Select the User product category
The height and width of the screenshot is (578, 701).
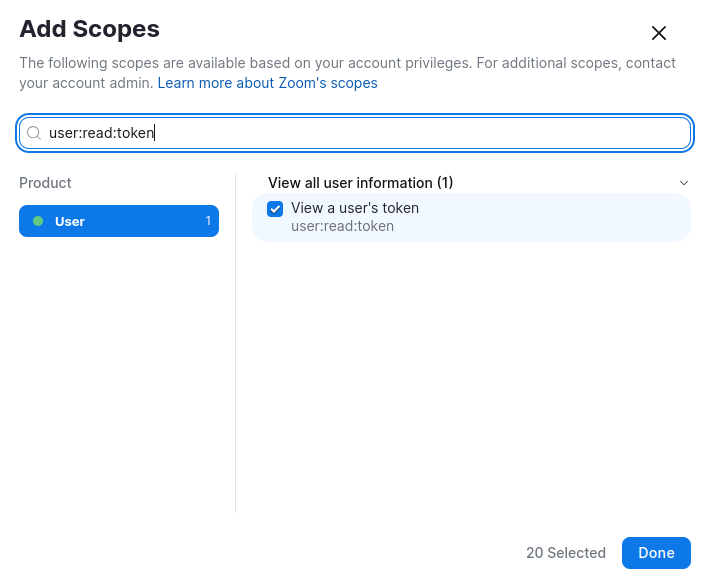tap(119, 221)
